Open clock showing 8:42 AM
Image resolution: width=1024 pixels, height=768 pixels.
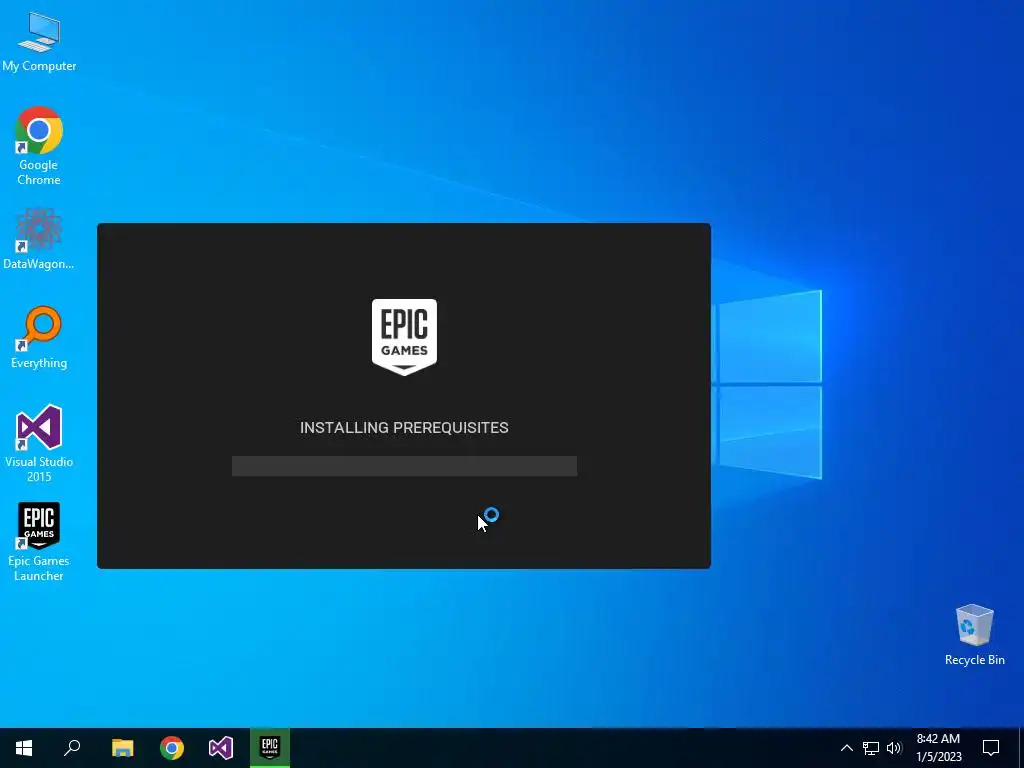[x=938, y=748]
